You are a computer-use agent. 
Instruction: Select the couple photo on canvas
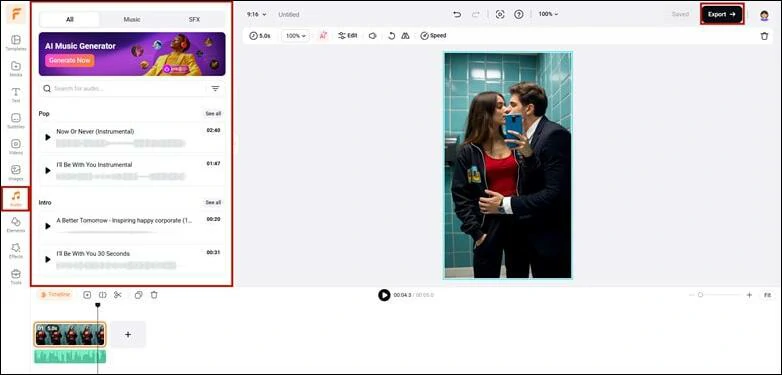508,165
